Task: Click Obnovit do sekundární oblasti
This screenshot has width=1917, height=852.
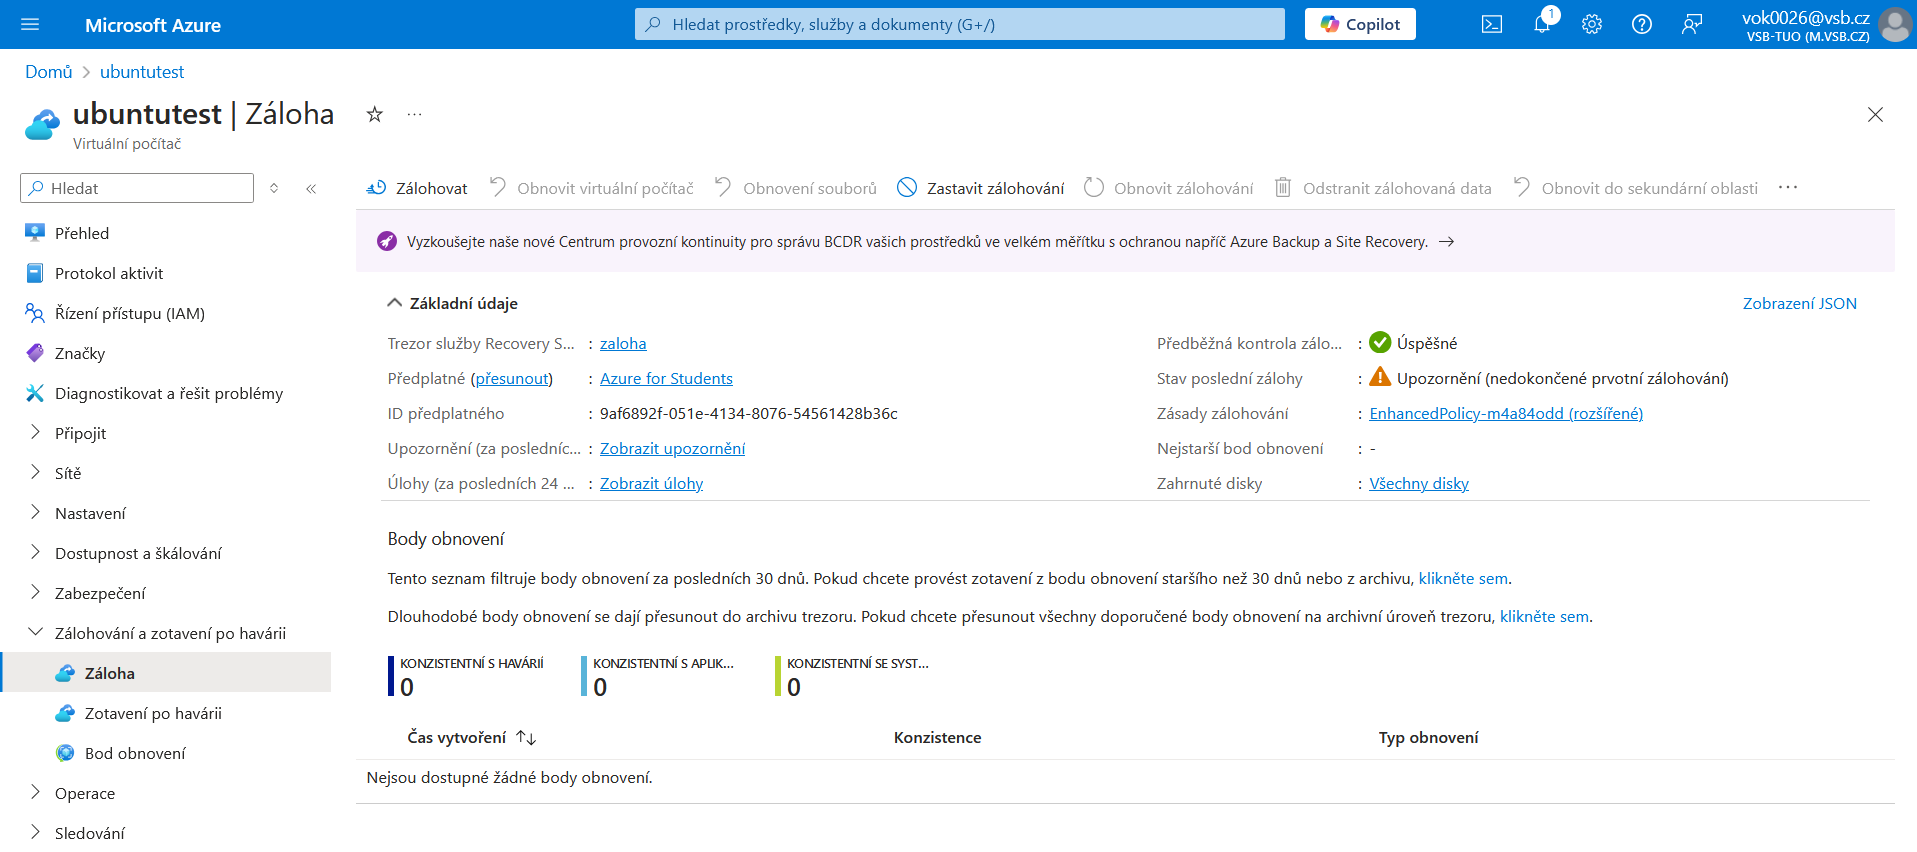Action: tap(1635, 188)
